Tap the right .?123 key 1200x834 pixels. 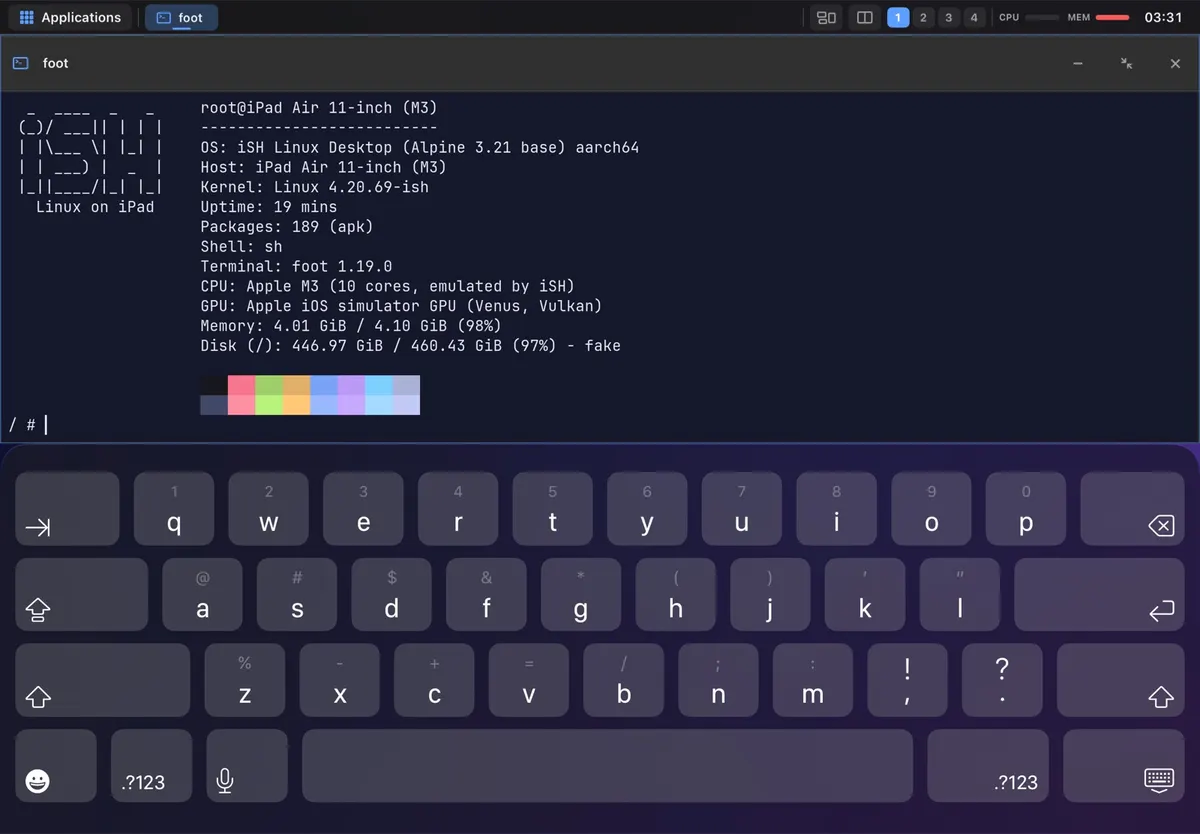988,766
